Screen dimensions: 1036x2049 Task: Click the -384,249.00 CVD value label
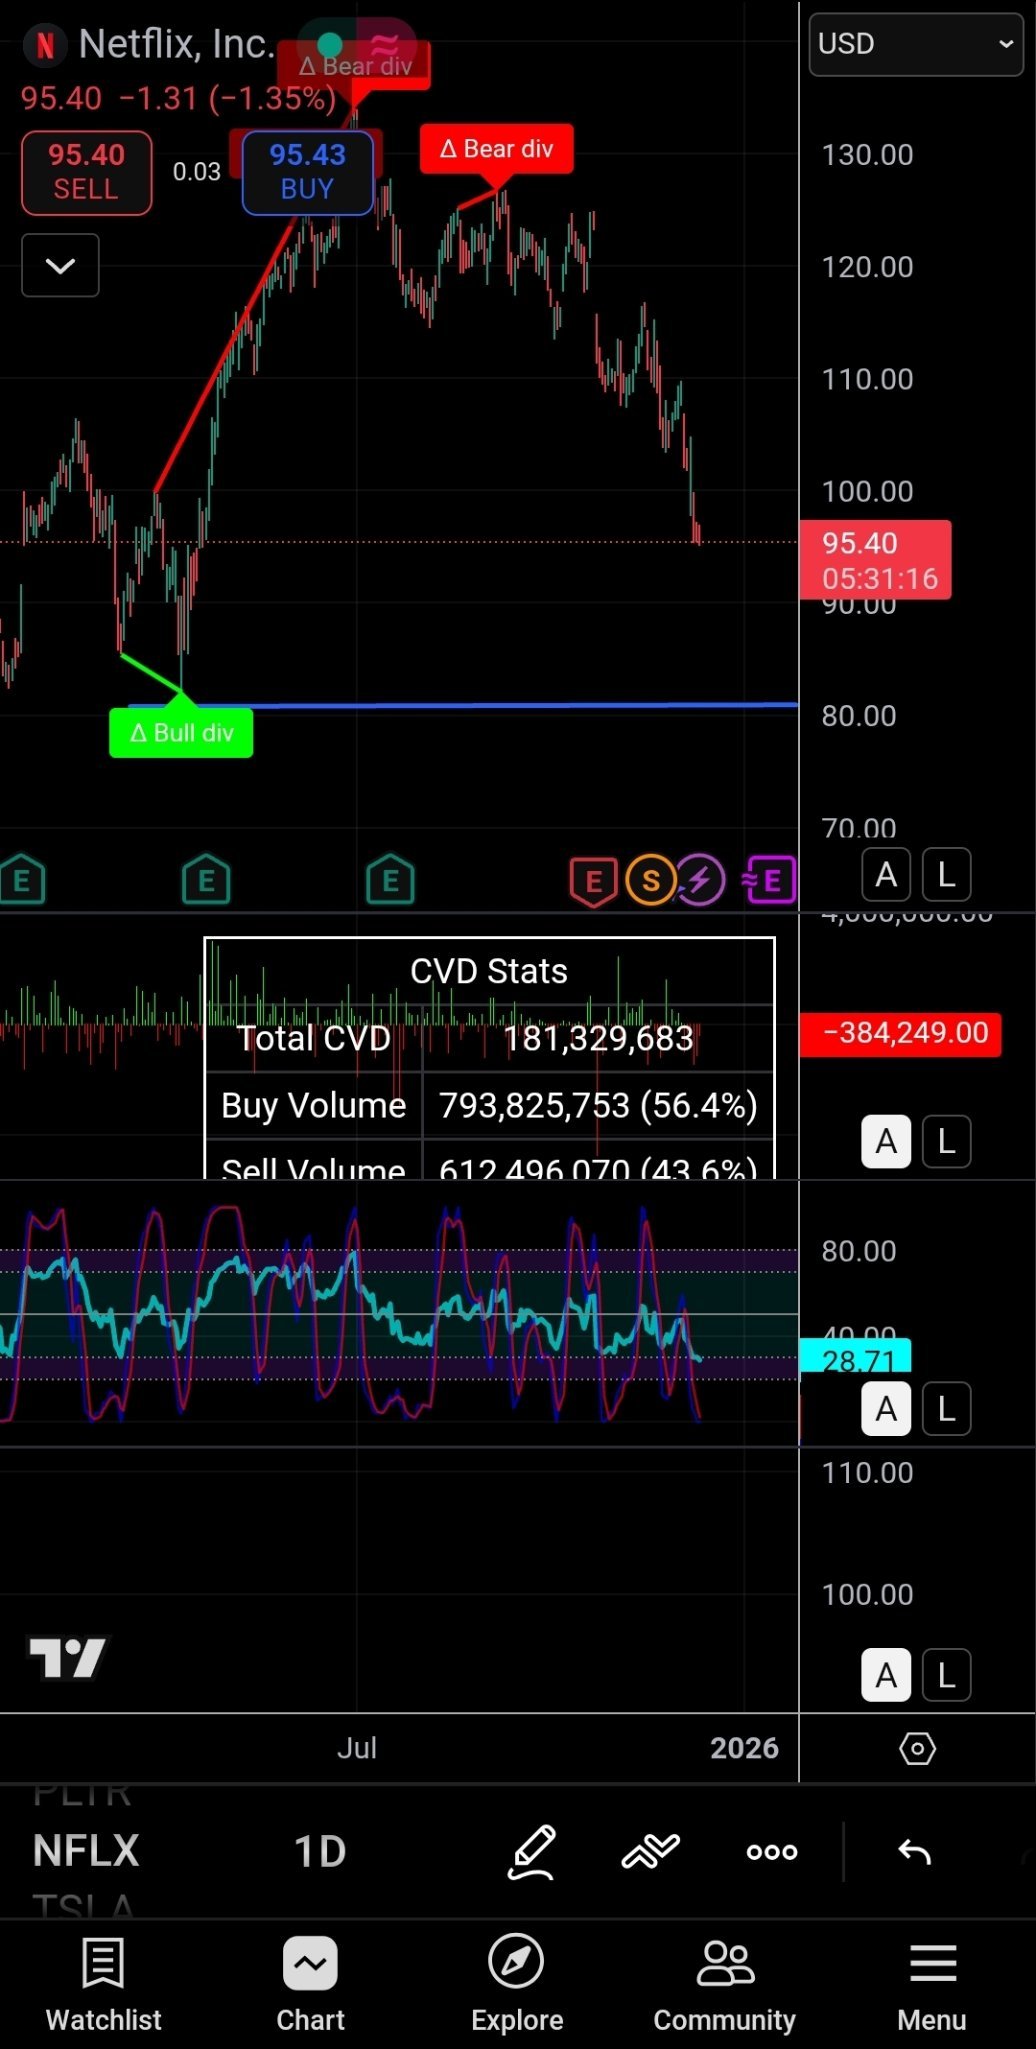click(x=900, y=1033)
